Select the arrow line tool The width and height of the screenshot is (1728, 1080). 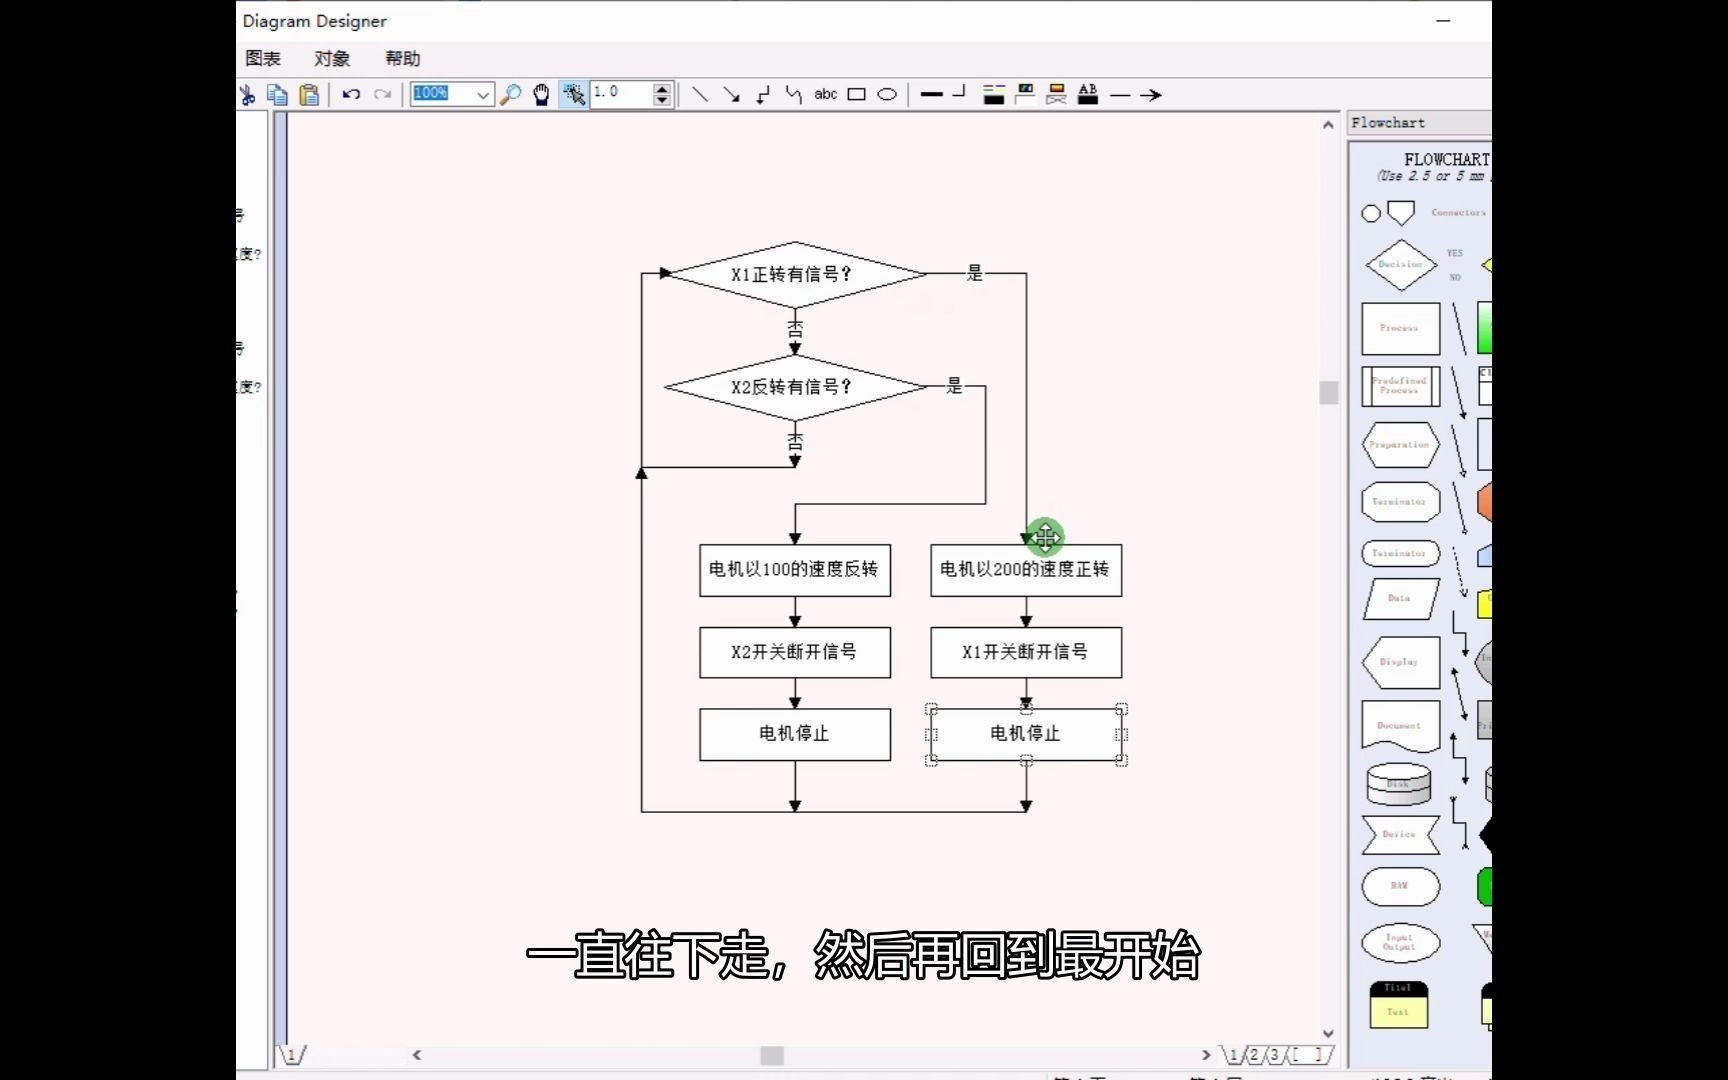pos(732,95)
